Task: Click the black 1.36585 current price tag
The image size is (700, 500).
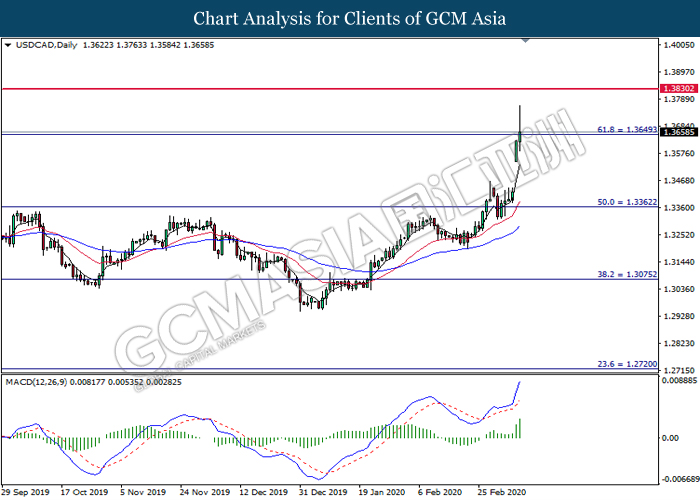Action: 679,132
